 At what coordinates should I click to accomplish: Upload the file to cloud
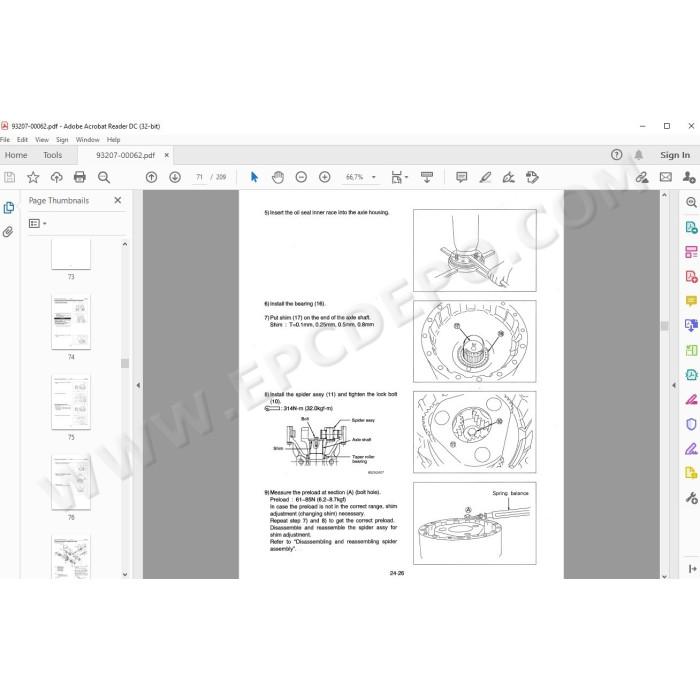click(56, 177)
